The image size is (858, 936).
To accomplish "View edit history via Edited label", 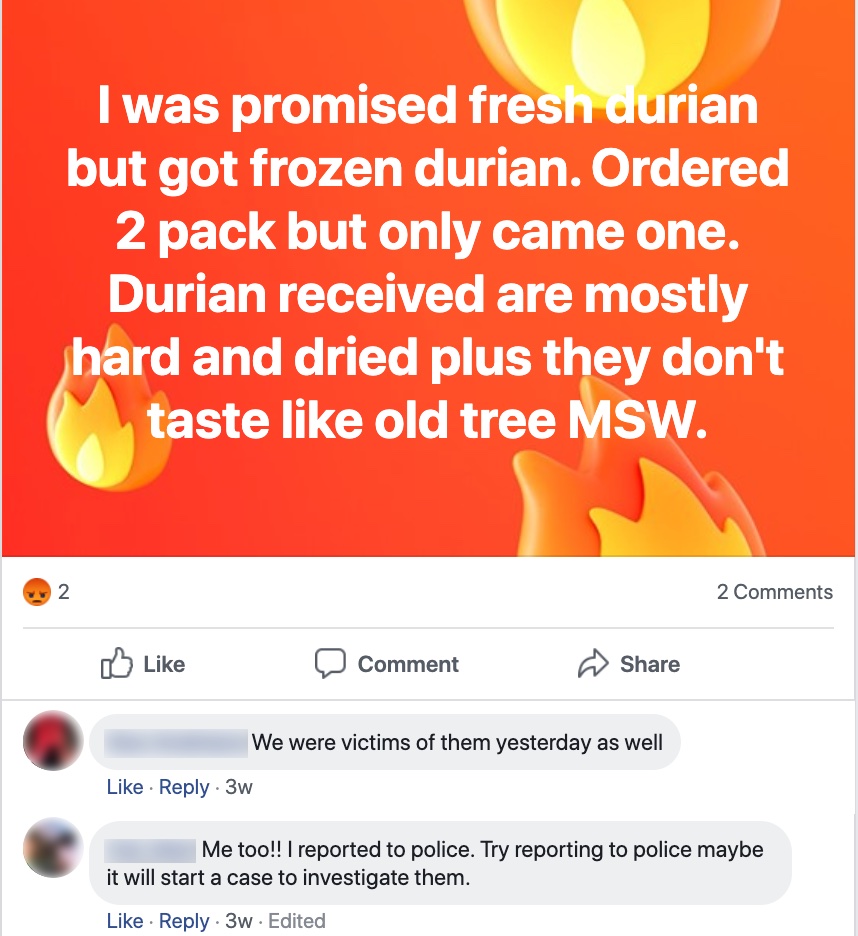I will 297,920.
